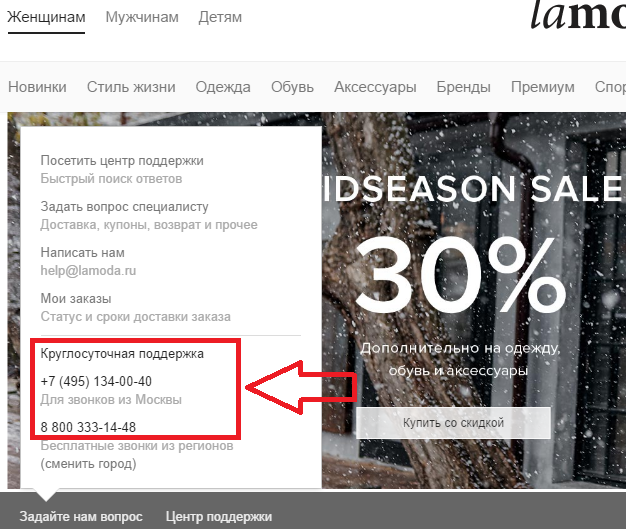Click the lamoda logo
626x529 pixels.
(578, 15)
